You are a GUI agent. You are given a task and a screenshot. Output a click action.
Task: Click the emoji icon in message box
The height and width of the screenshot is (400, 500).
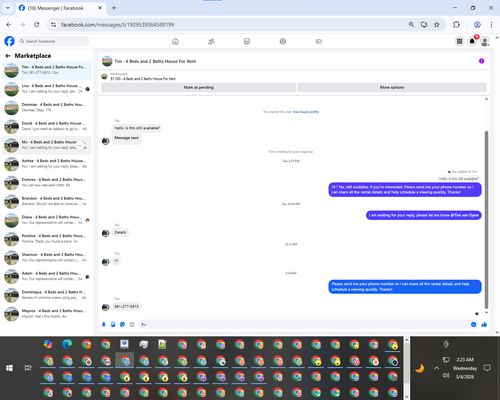pos(473,324)
